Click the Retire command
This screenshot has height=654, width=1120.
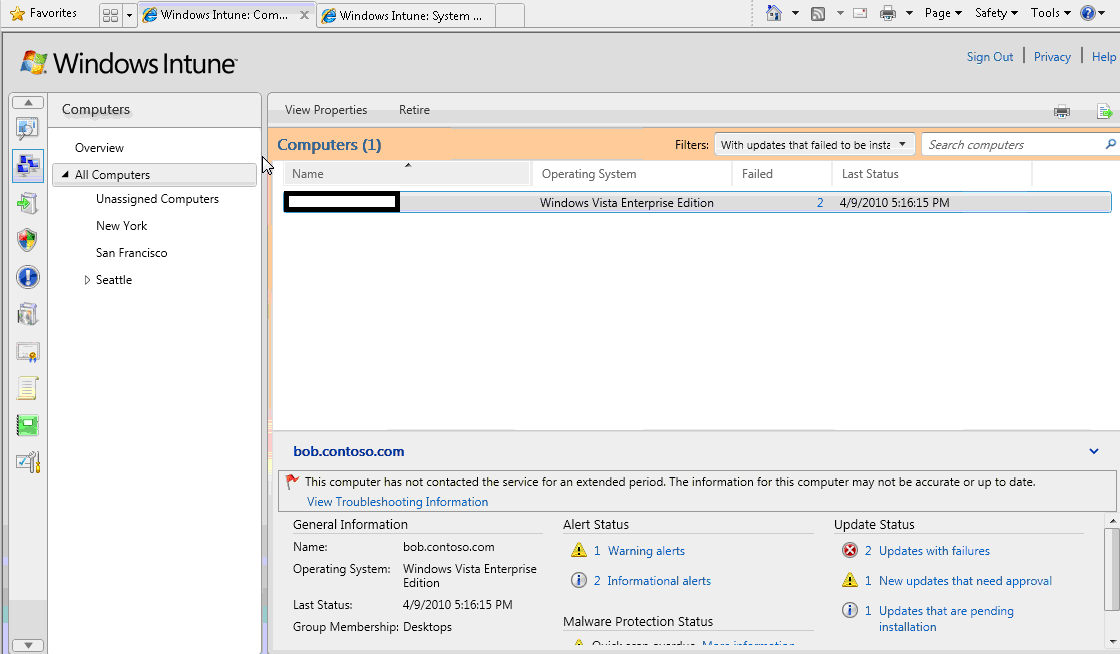414,110
